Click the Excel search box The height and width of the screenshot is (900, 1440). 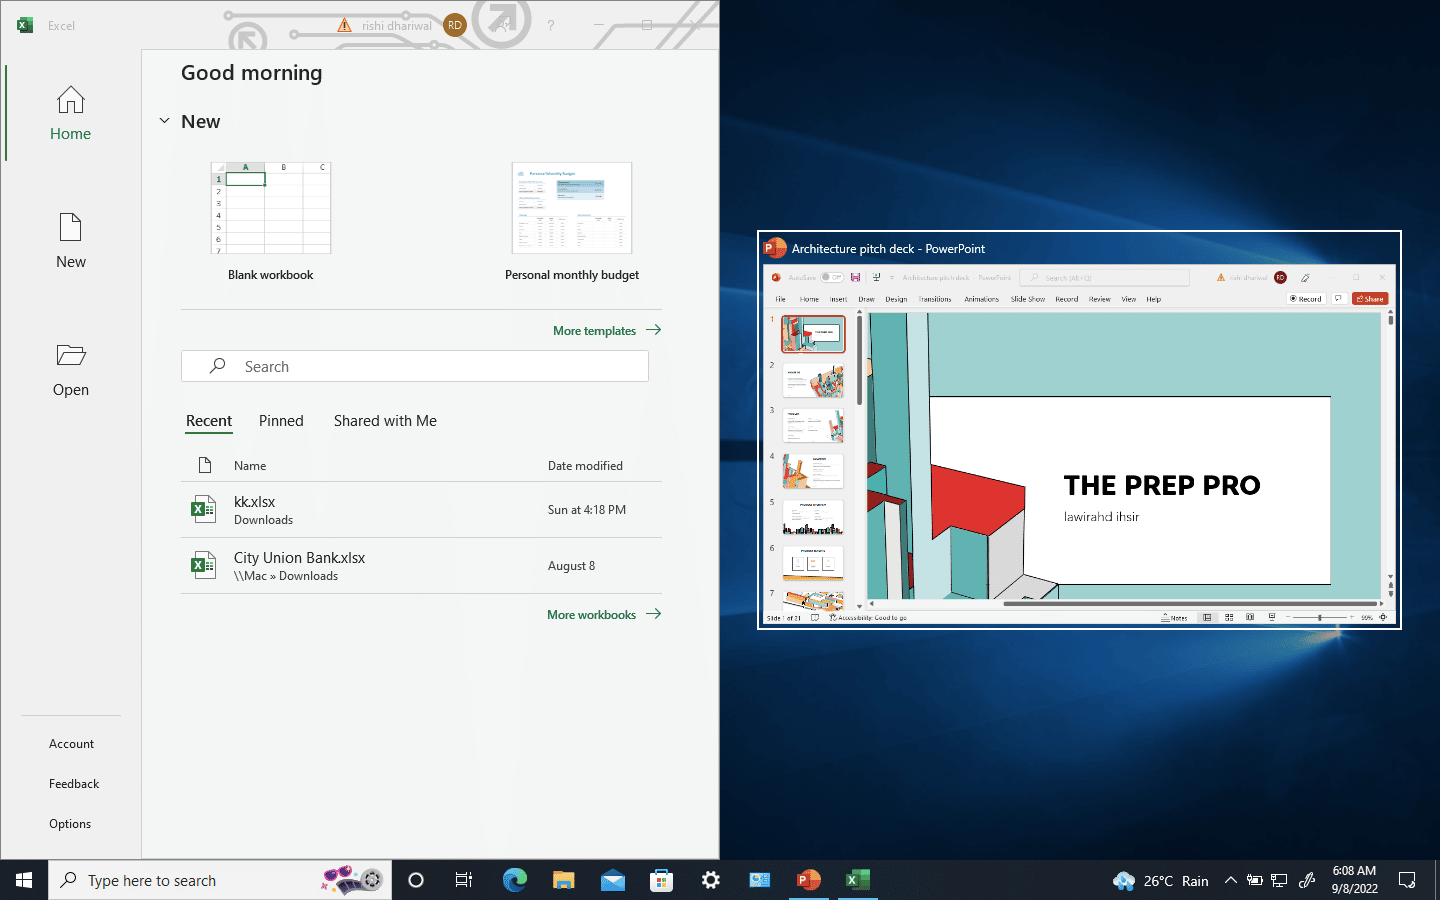click(414, 366)
